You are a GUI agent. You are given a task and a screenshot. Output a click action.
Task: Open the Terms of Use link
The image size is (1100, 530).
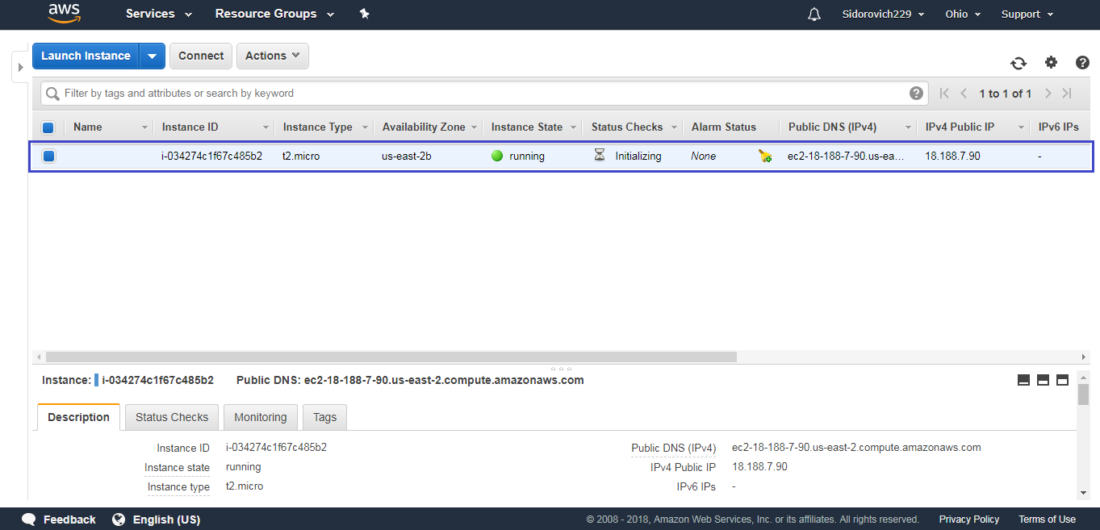click(x=1047, y=519)
